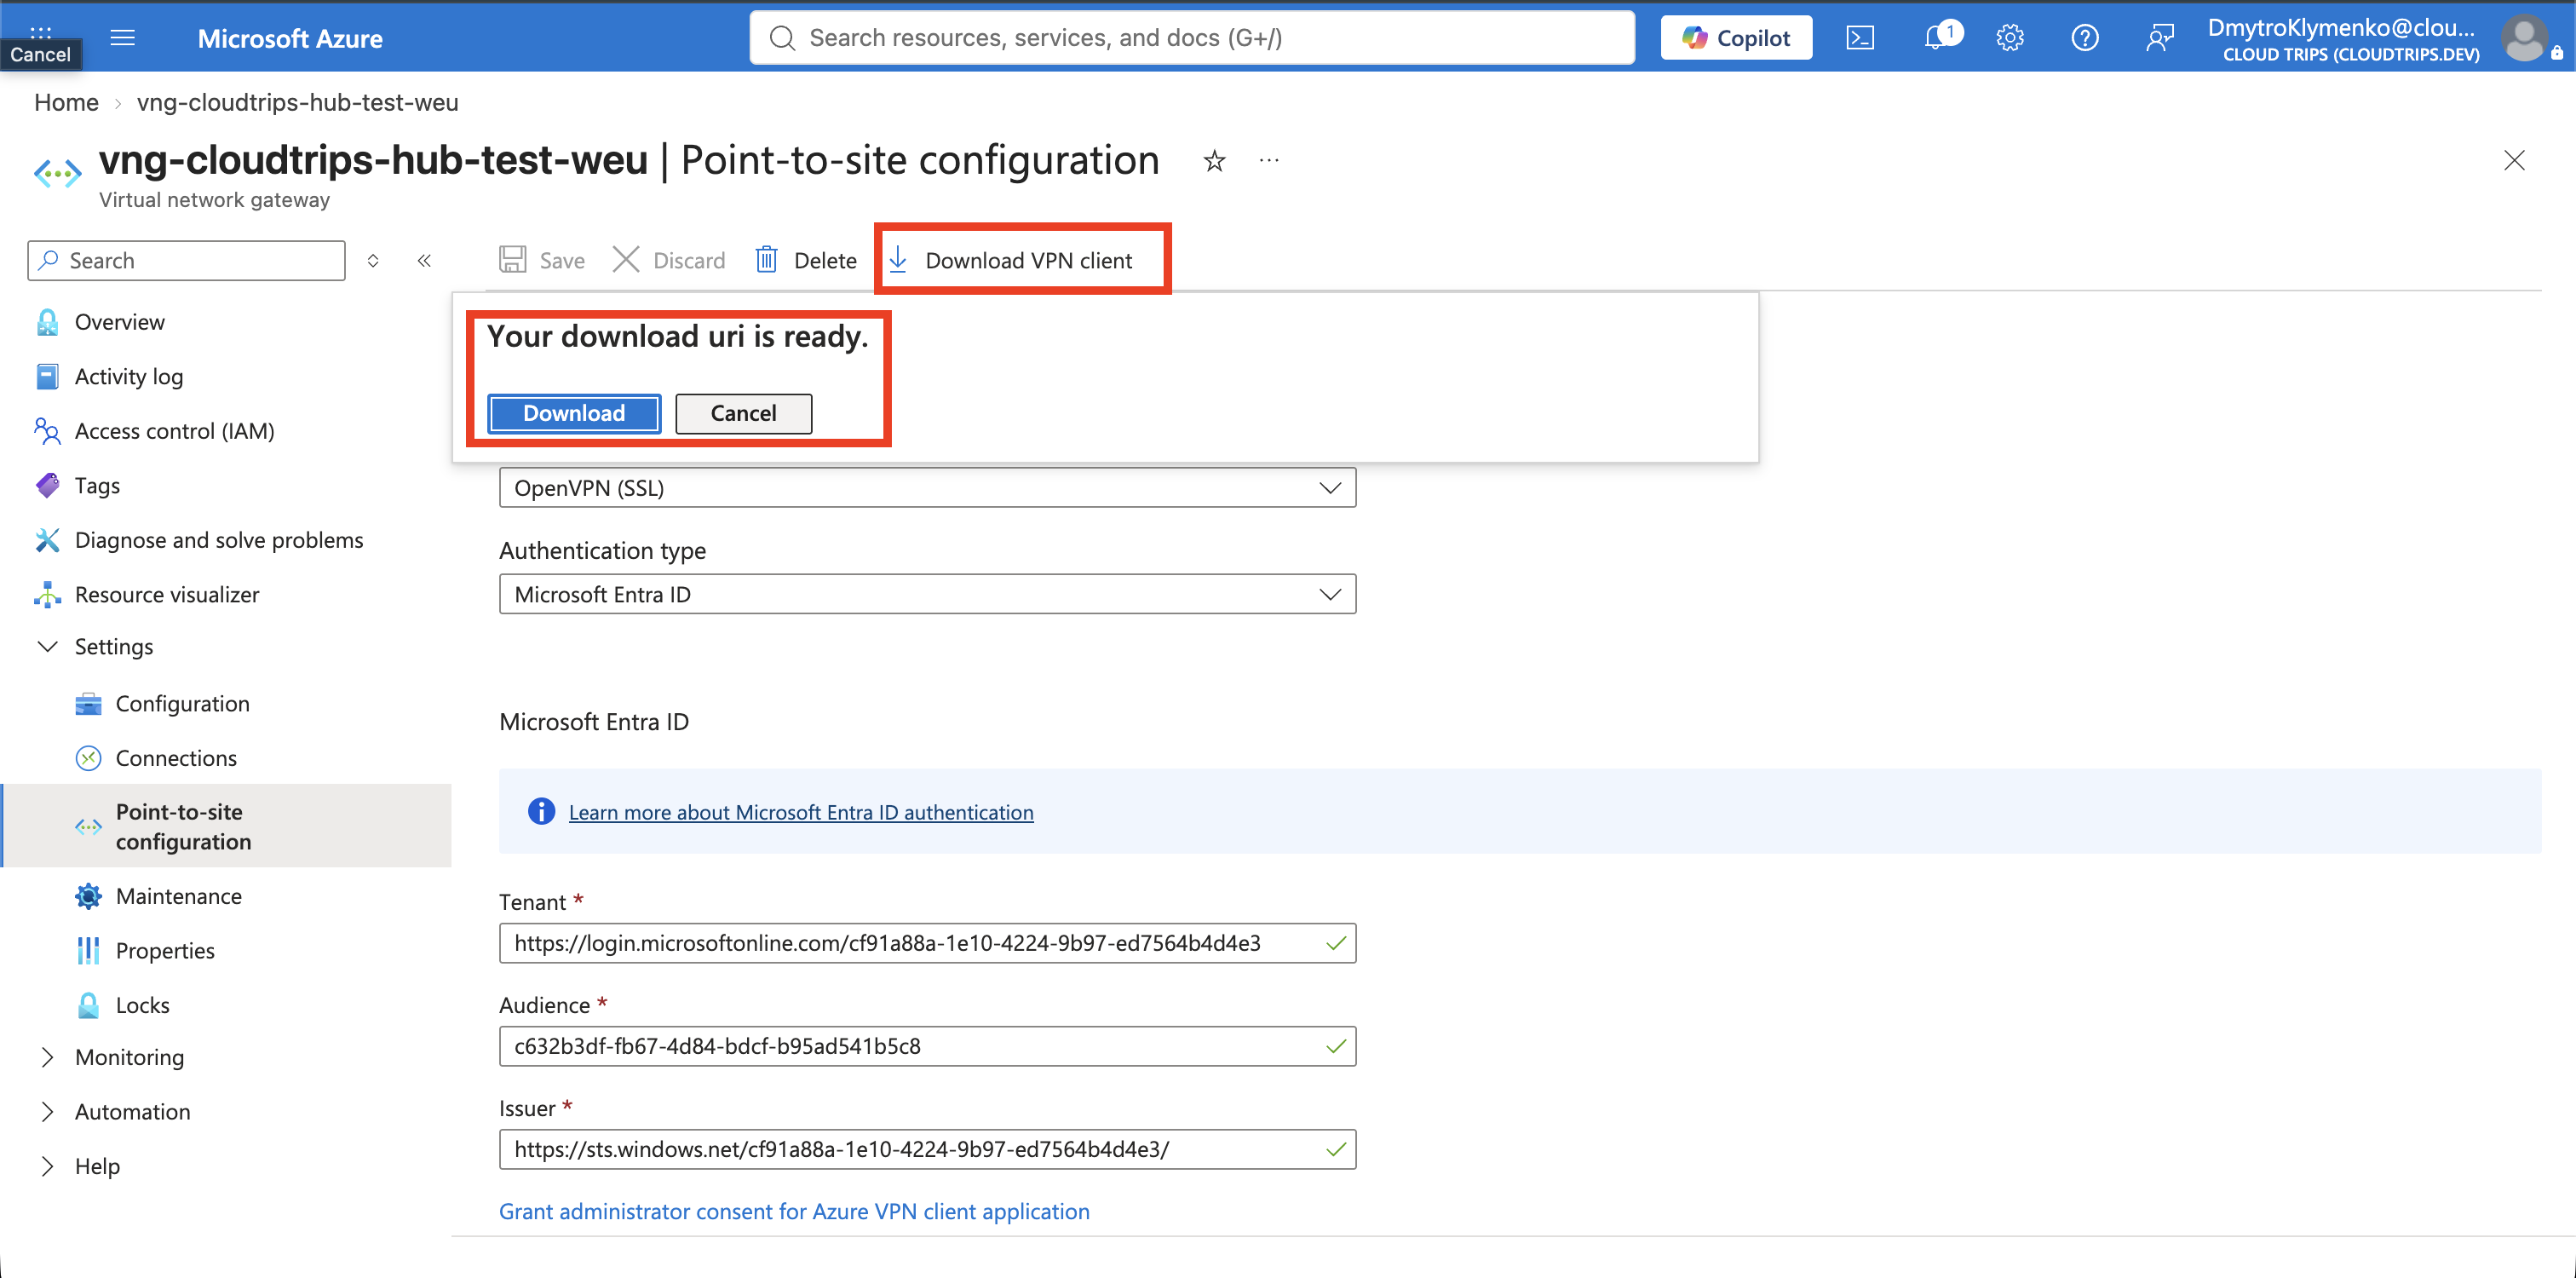This screenshot has height=1278, width=2576.
Task: Open the notifications bell
Action: [1938, 38]
